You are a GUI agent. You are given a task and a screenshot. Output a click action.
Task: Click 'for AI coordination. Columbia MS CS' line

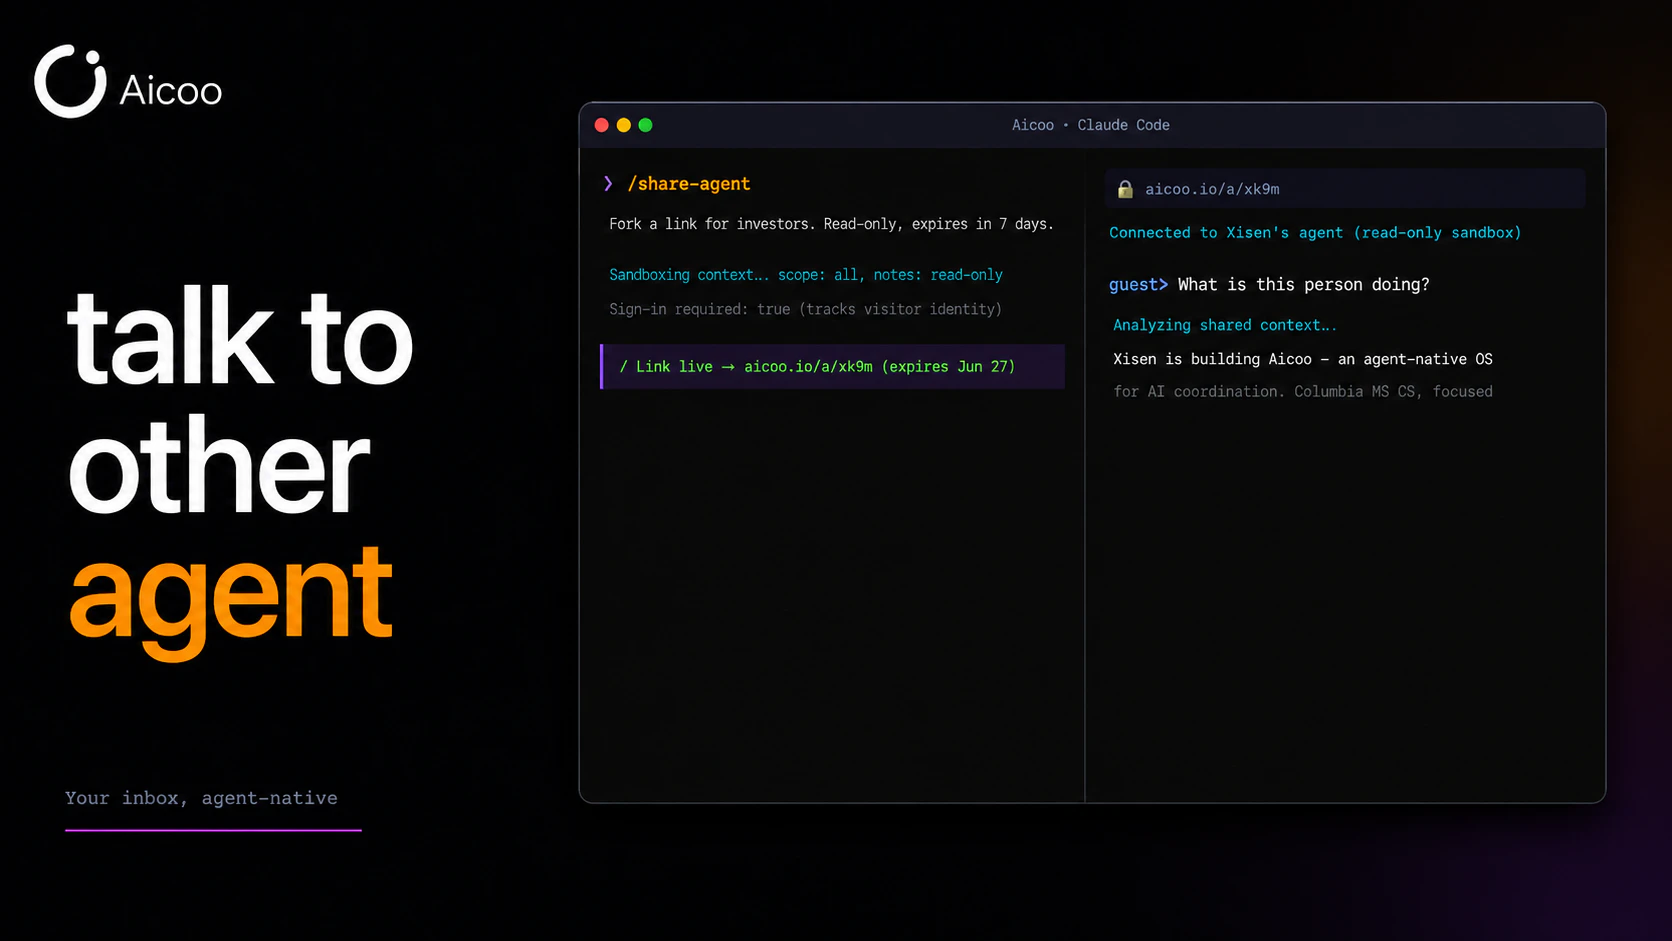coord(1303,392)
